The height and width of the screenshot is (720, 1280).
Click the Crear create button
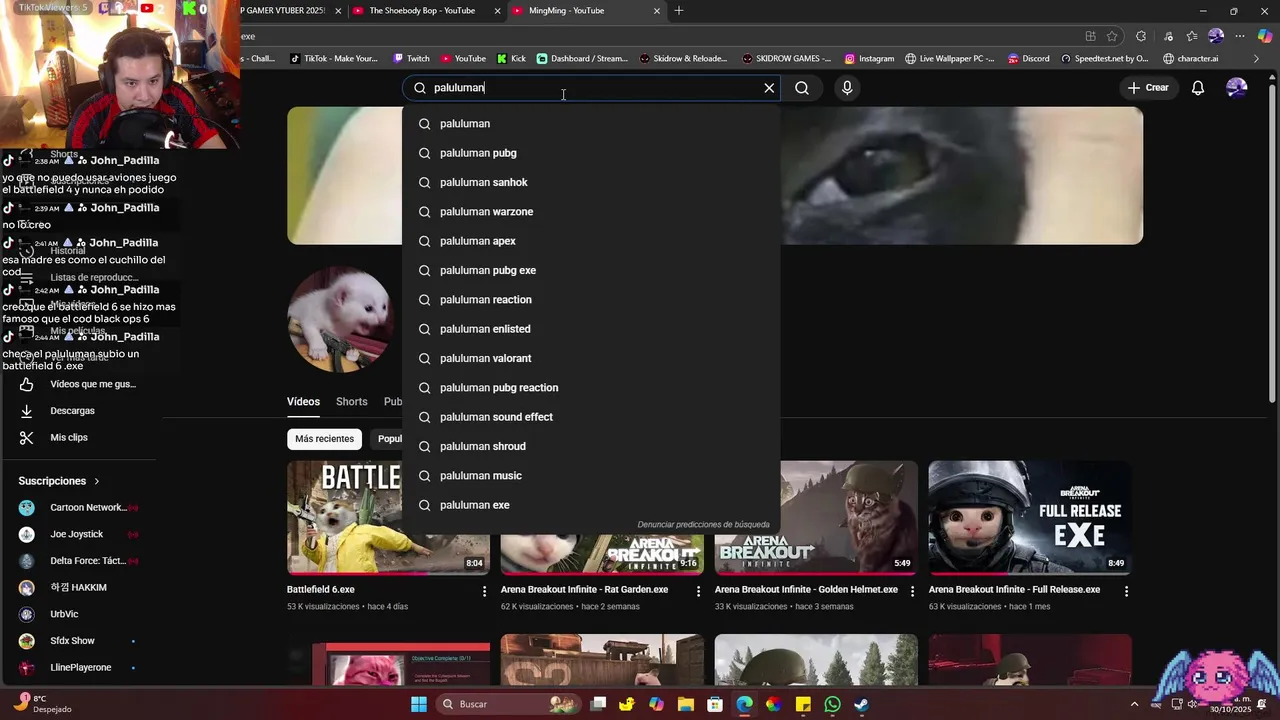(x=1148, y=88)
